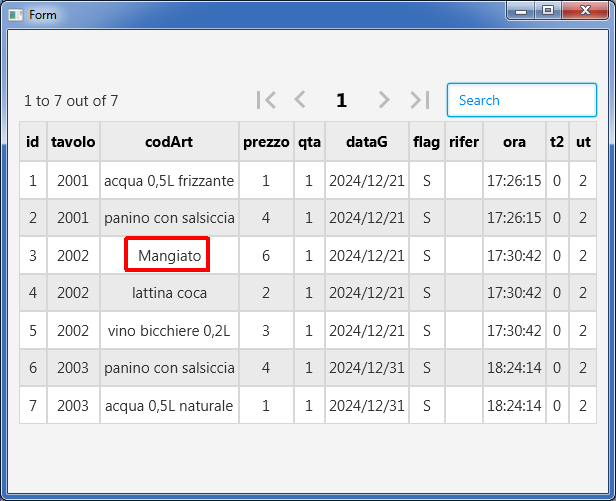This screenshot has width=616, height=501.
Task: Sort by the flag column header
Action: click(x=427, y=141)
